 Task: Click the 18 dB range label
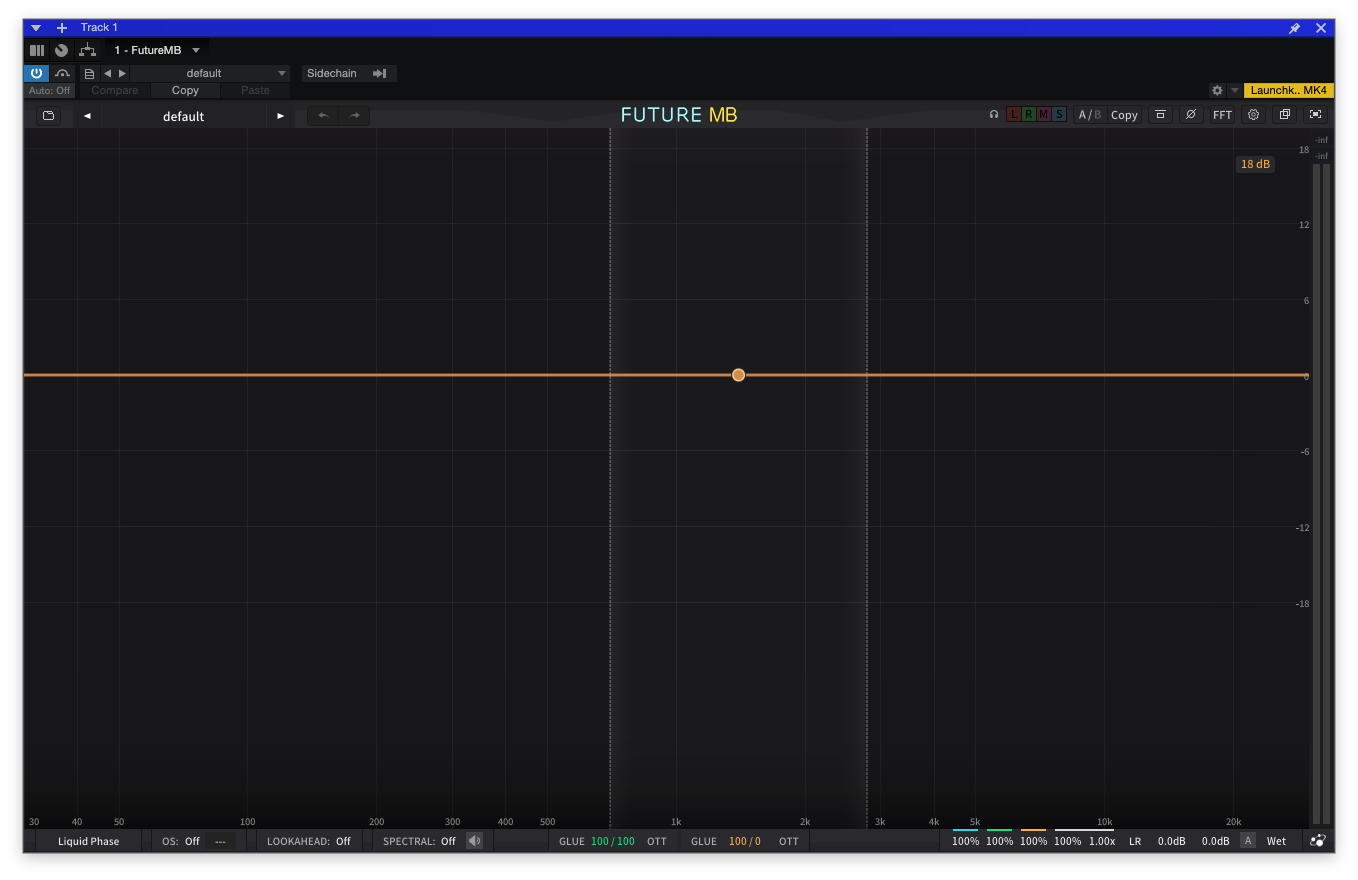point(1255,164)
